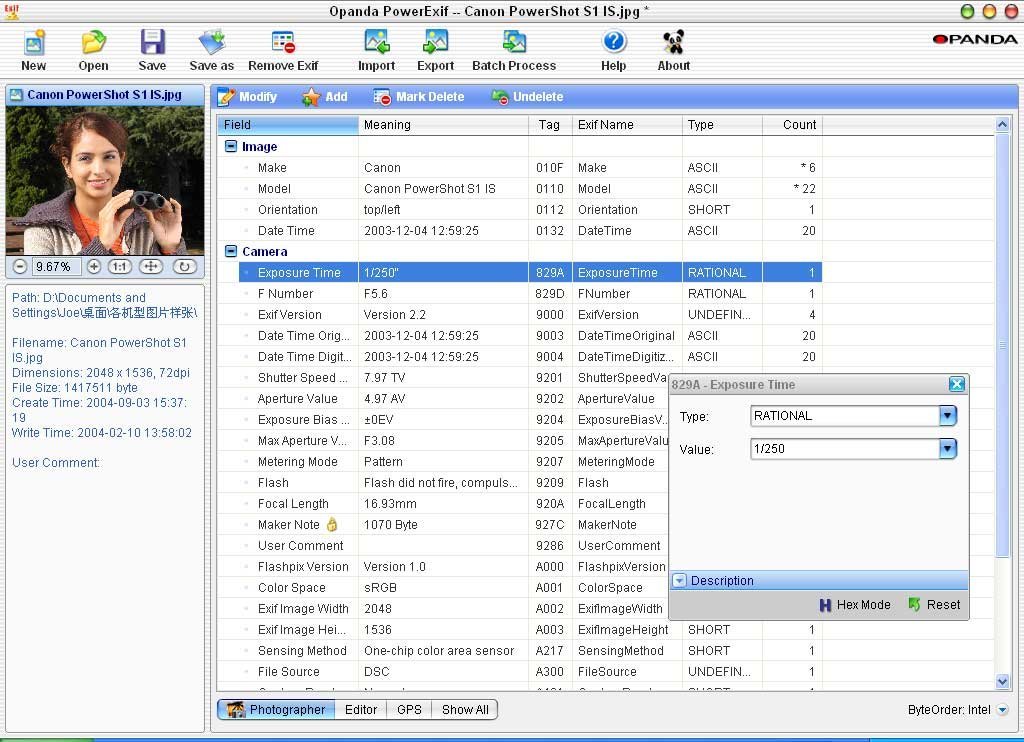This screenshot has height=742, width=1024.
Task: Switch to the GPS tab
Action: pyautogui.click(x=409, y=710)
